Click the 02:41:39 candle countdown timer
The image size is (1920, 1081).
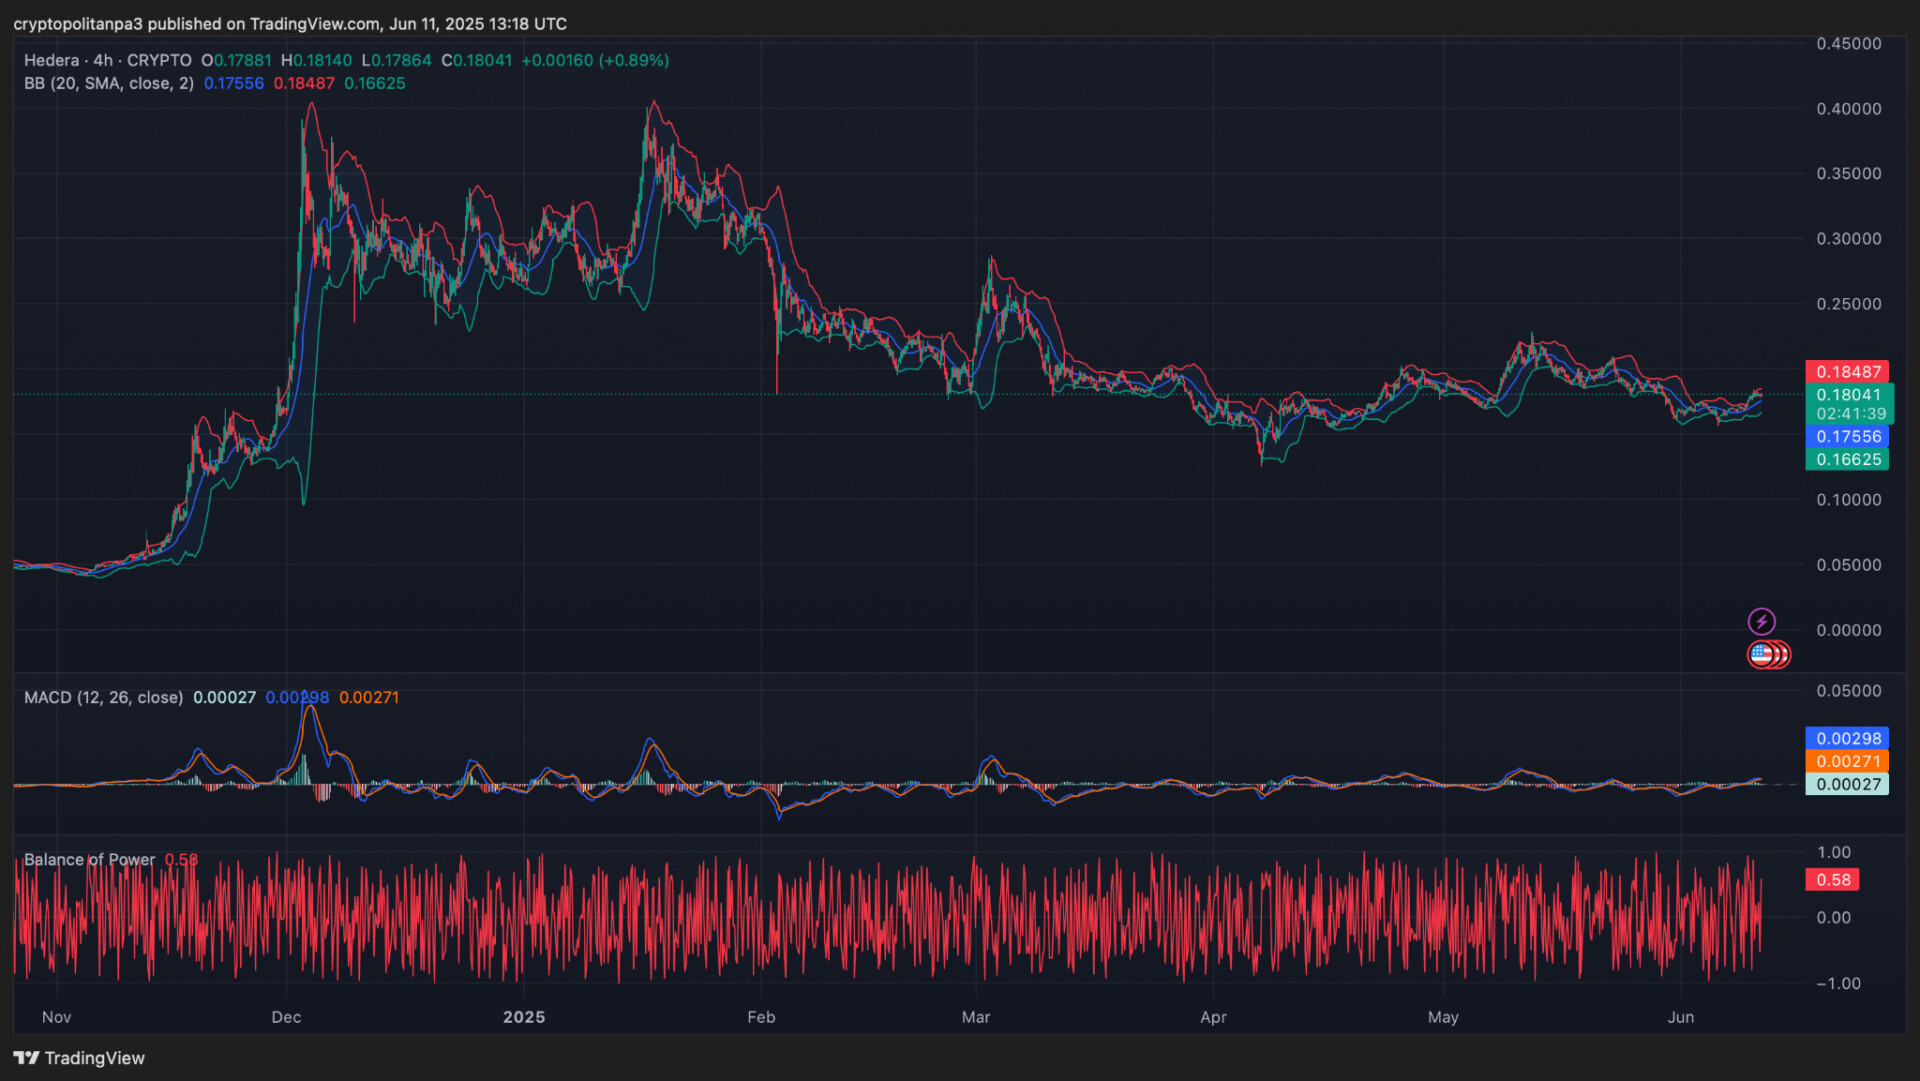[x=1851, y=413]
